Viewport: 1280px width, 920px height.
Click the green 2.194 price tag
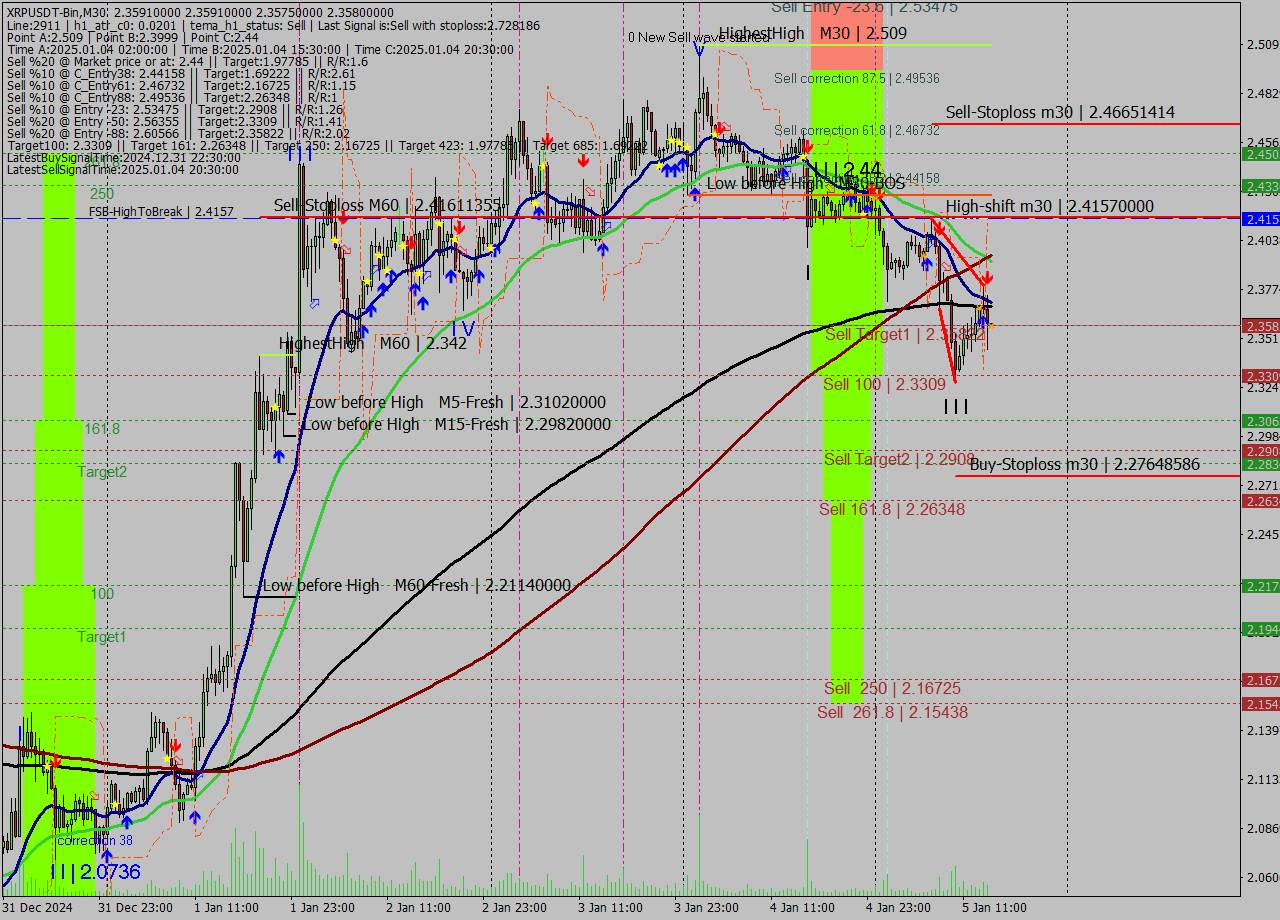point(1260,629)
